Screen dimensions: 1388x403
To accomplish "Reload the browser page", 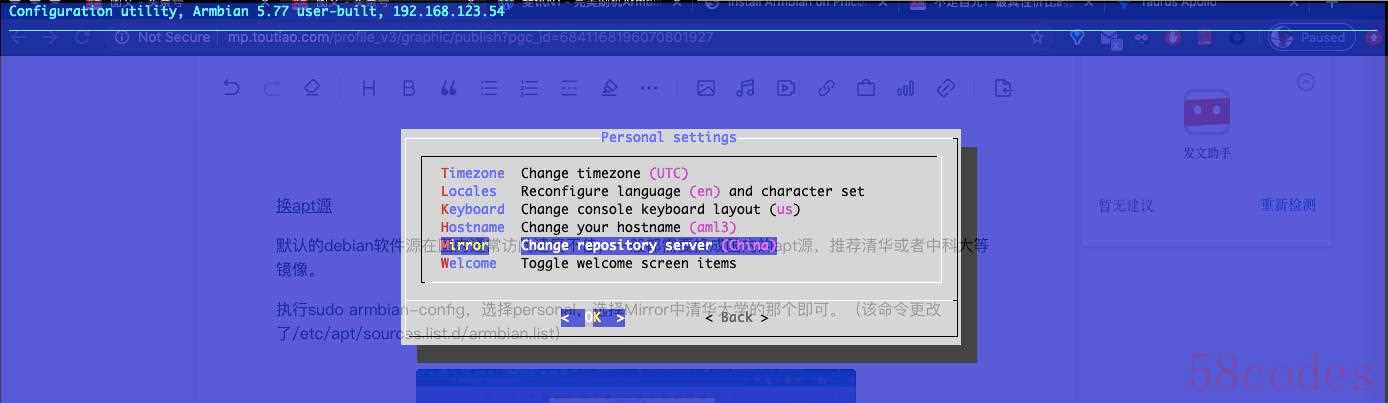I will [x=83, y=37].
